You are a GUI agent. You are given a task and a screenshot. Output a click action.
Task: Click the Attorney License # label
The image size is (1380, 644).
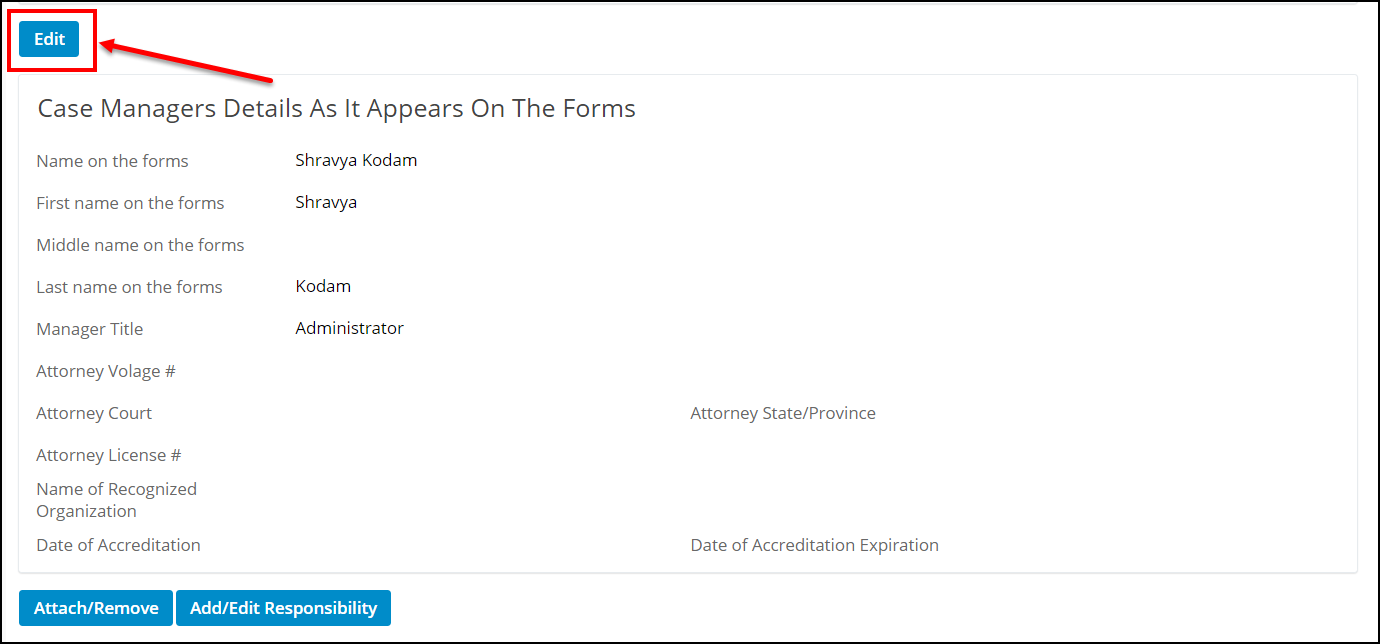point(108,454)
